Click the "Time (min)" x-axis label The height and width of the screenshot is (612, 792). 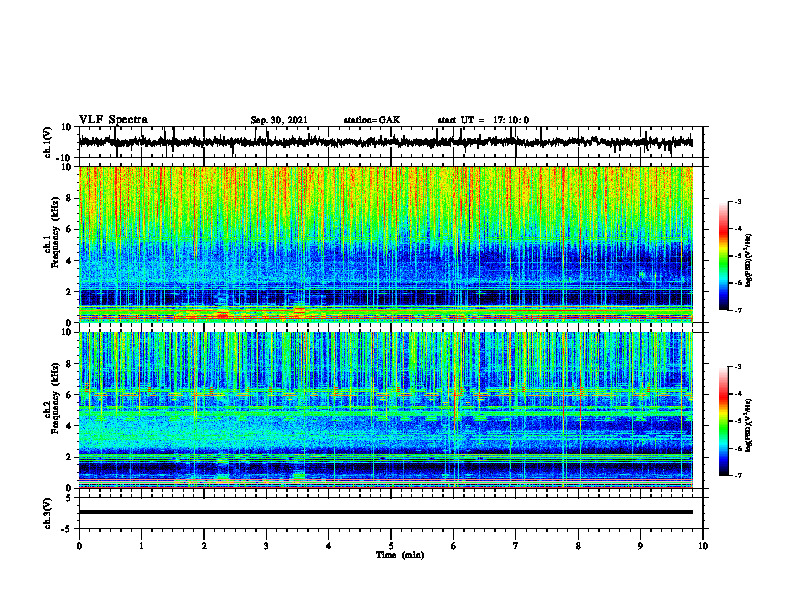point(400,555)
